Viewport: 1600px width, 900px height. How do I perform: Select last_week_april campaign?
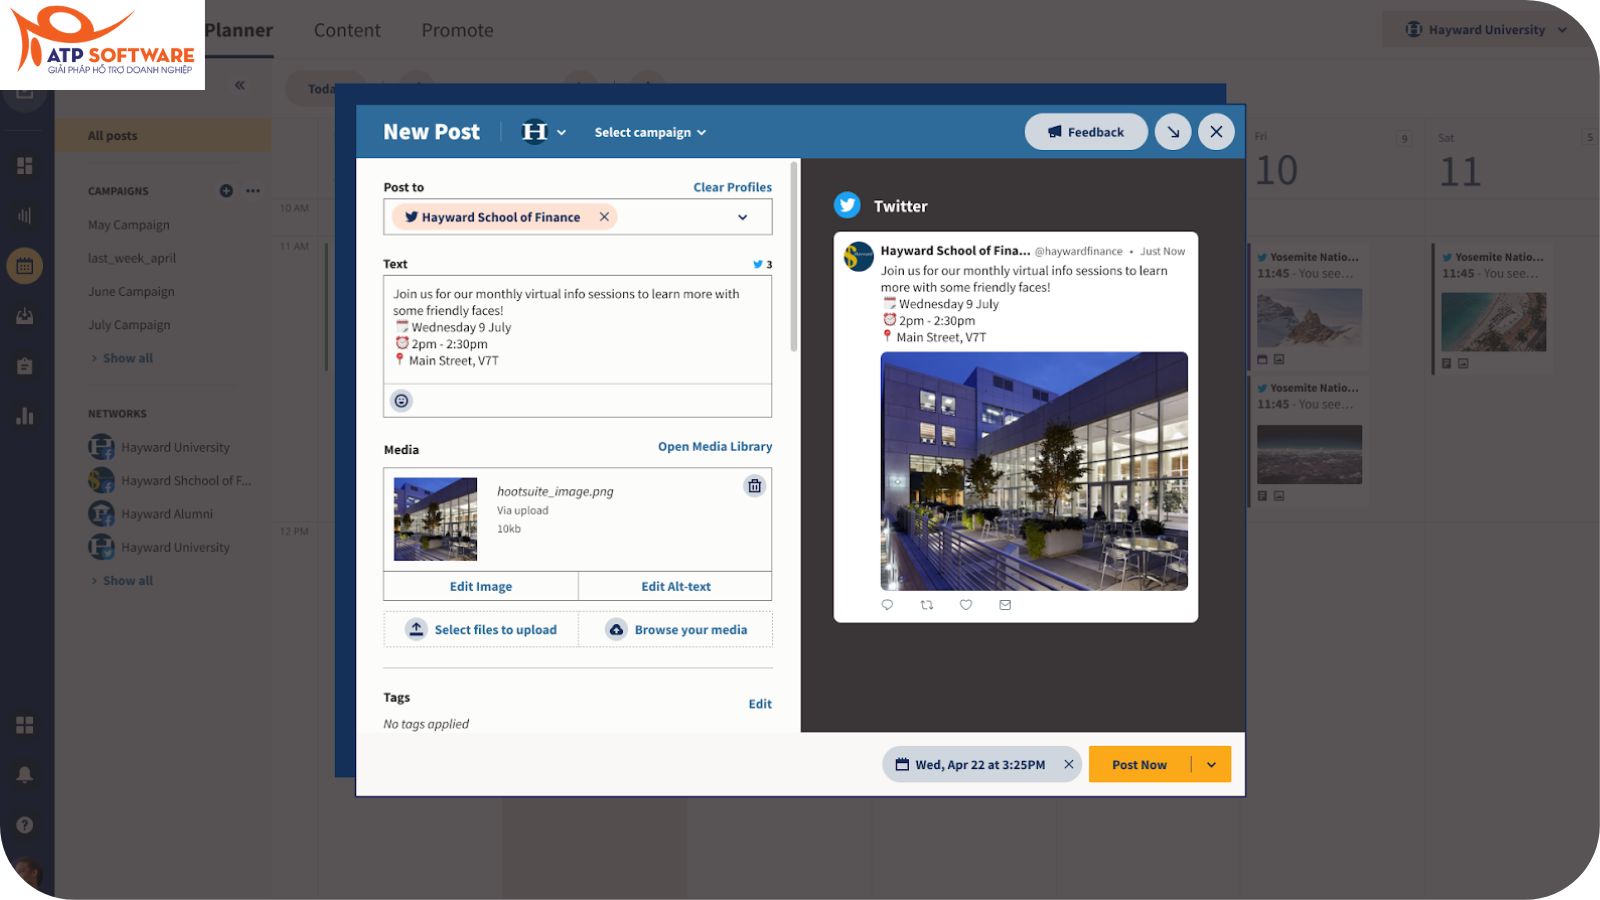tap(132, 258)
